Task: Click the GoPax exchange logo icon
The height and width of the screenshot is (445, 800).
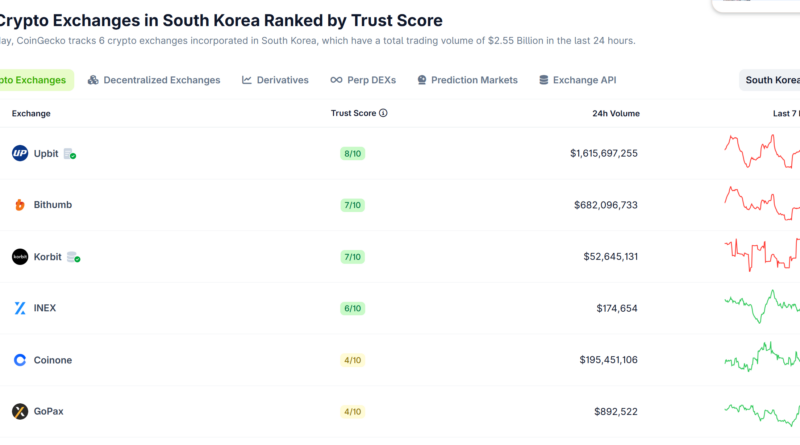Action: (x=20, y=412)
